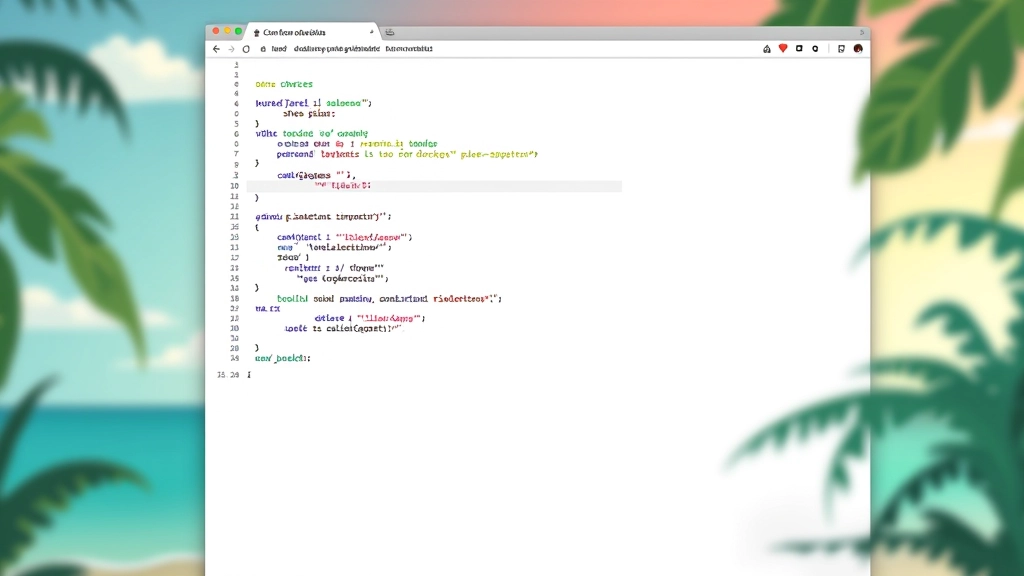The image size is (1024, 576).
Task: Toggle the heart favorite icon in the toolbar
Action: pyautogui.click(x=783, y=48)
